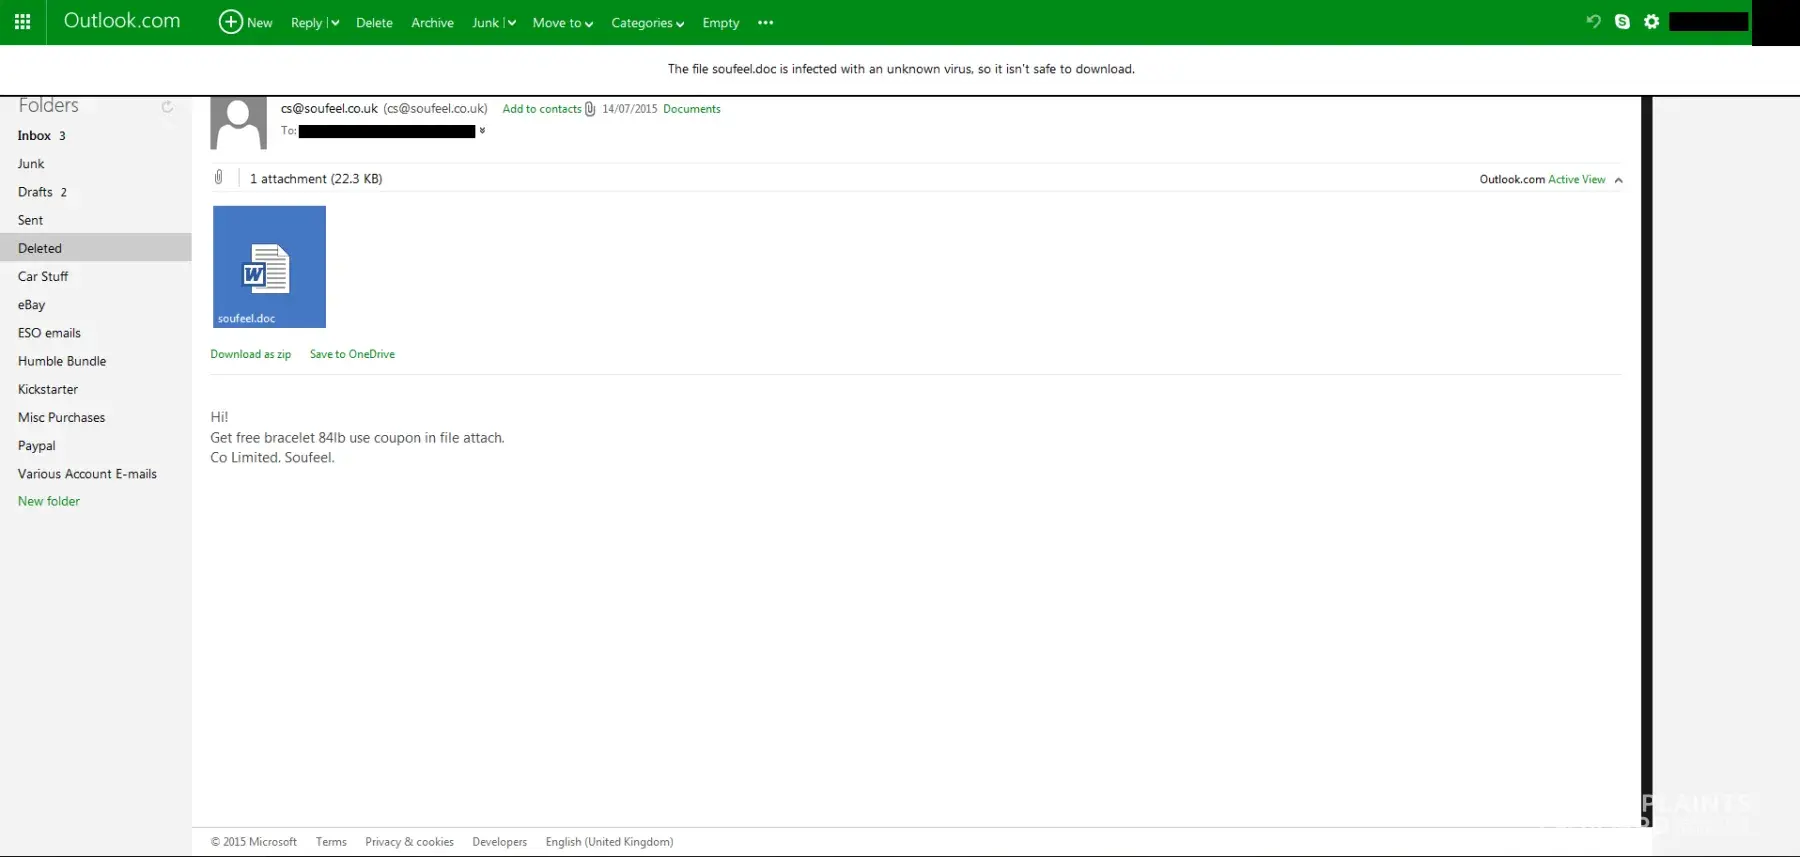The width and height of the screenshot is (1800, 857).
Task: Refresh folders using the circular arrow icon
Action: [167, 106]
